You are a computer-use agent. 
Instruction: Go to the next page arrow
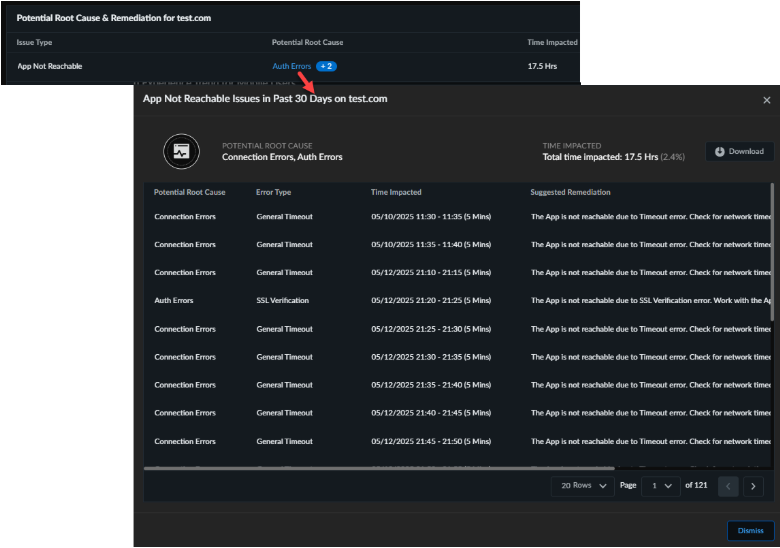(x=753, y=486)
